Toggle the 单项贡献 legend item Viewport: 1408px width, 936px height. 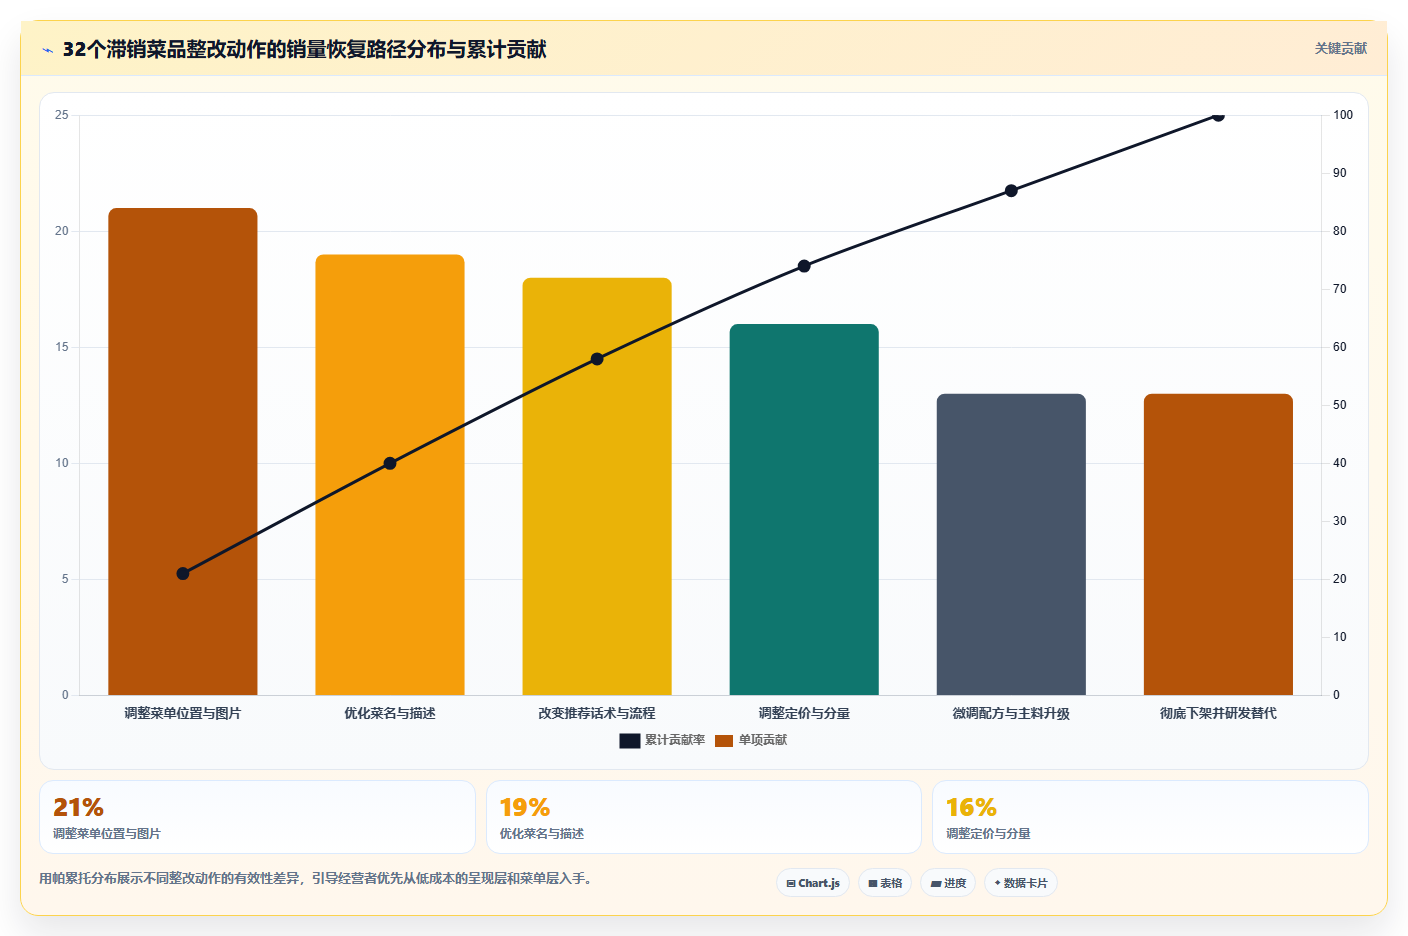[x=751, y=740]
